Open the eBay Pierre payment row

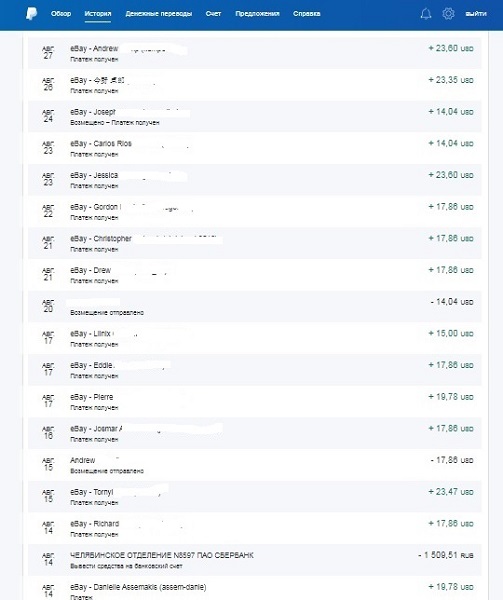click(x=255, y=401)
